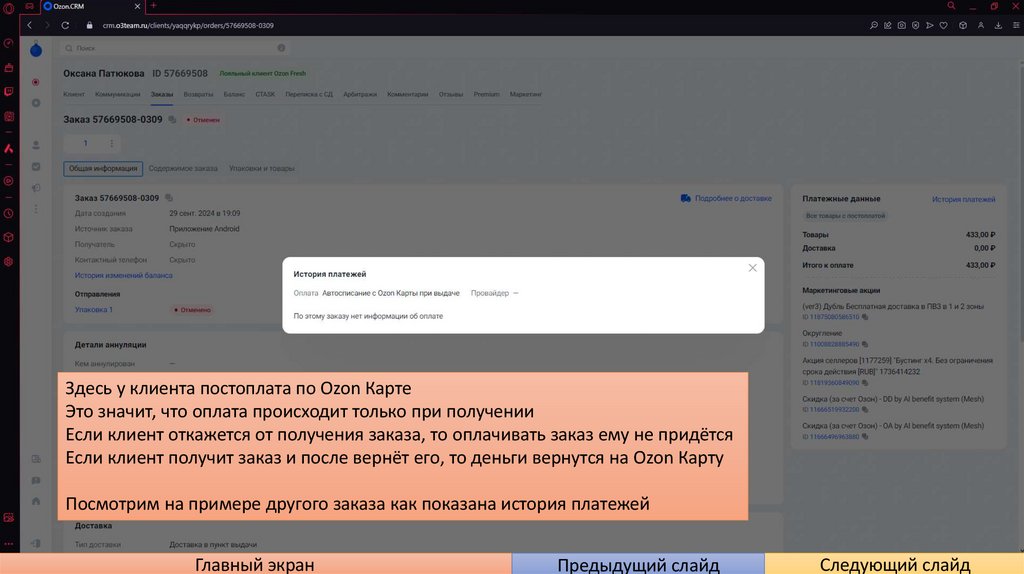Open the CTASK tab
The height and width of the screenshot is (574, 1024).
(265, 95)
